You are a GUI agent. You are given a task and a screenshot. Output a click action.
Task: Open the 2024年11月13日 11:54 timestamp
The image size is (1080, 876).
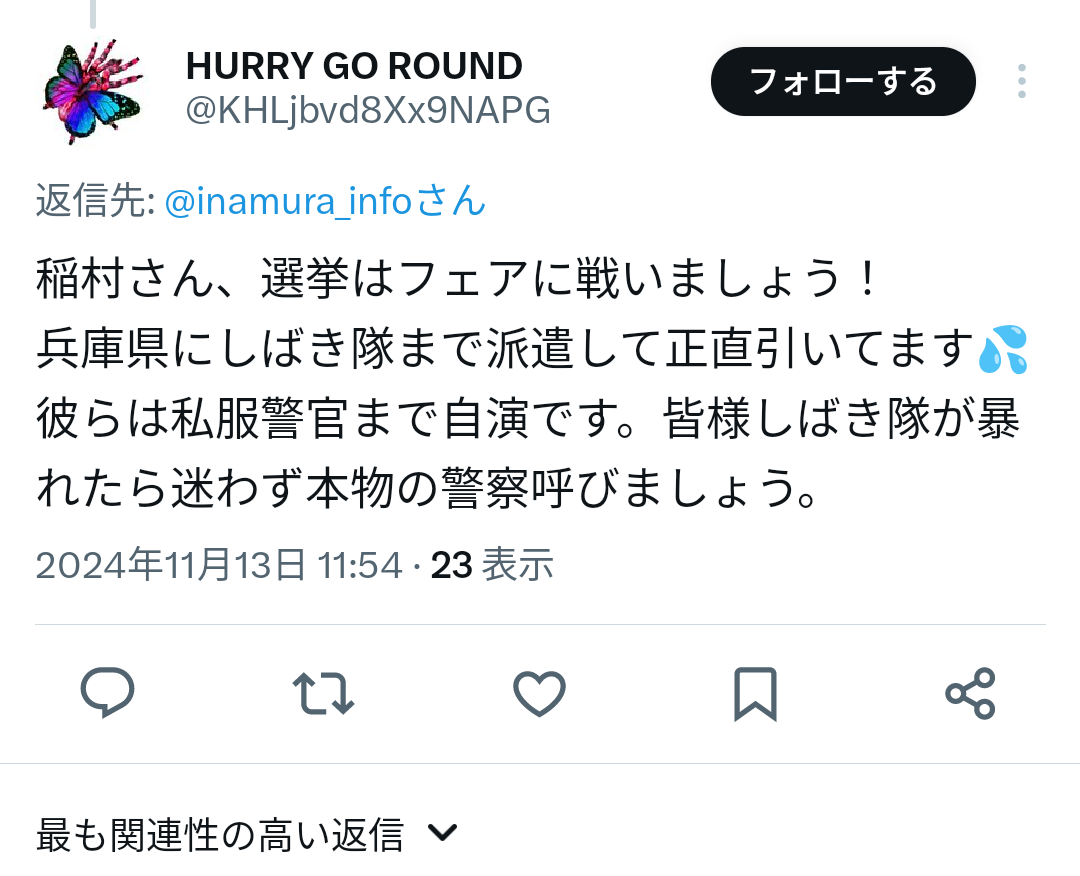pyautogui.click(x=218, y=565)
